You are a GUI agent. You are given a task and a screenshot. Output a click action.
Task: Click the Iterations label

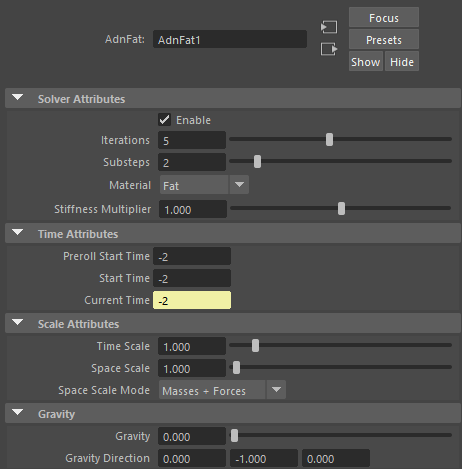[125, 140]
